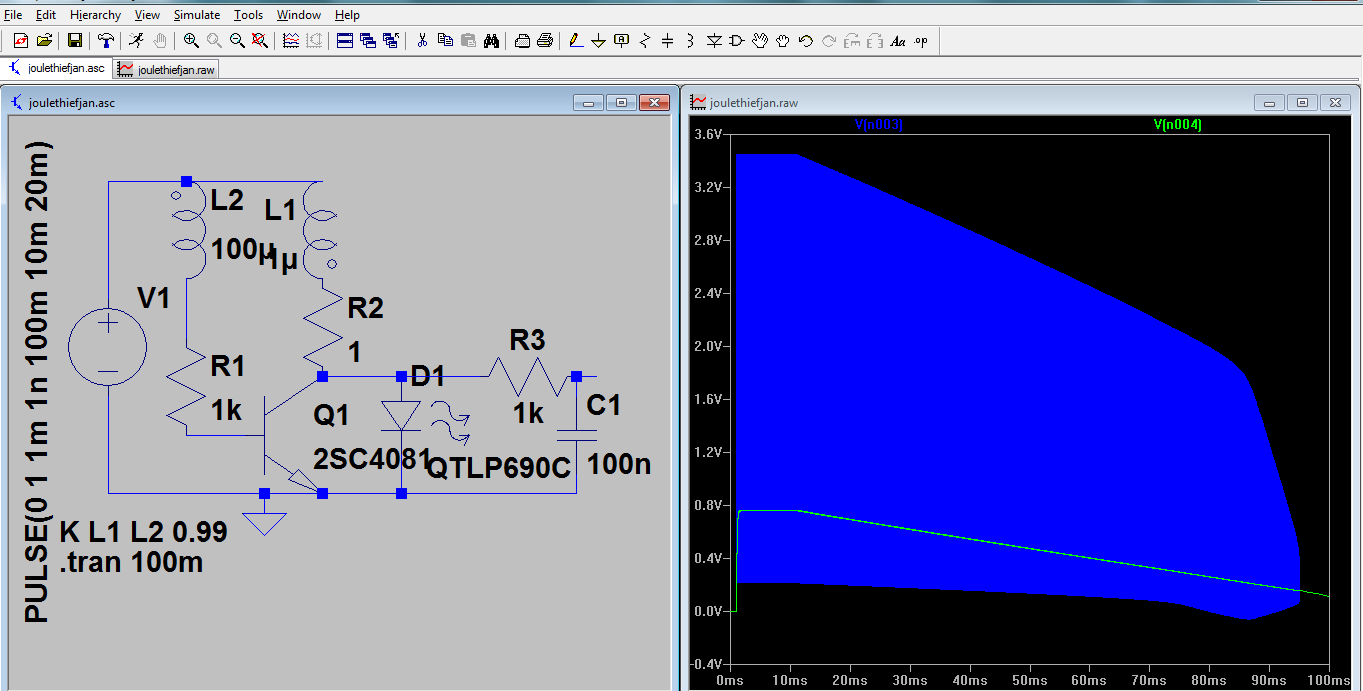Click the R1 resistor value 1k

point(226,410)
